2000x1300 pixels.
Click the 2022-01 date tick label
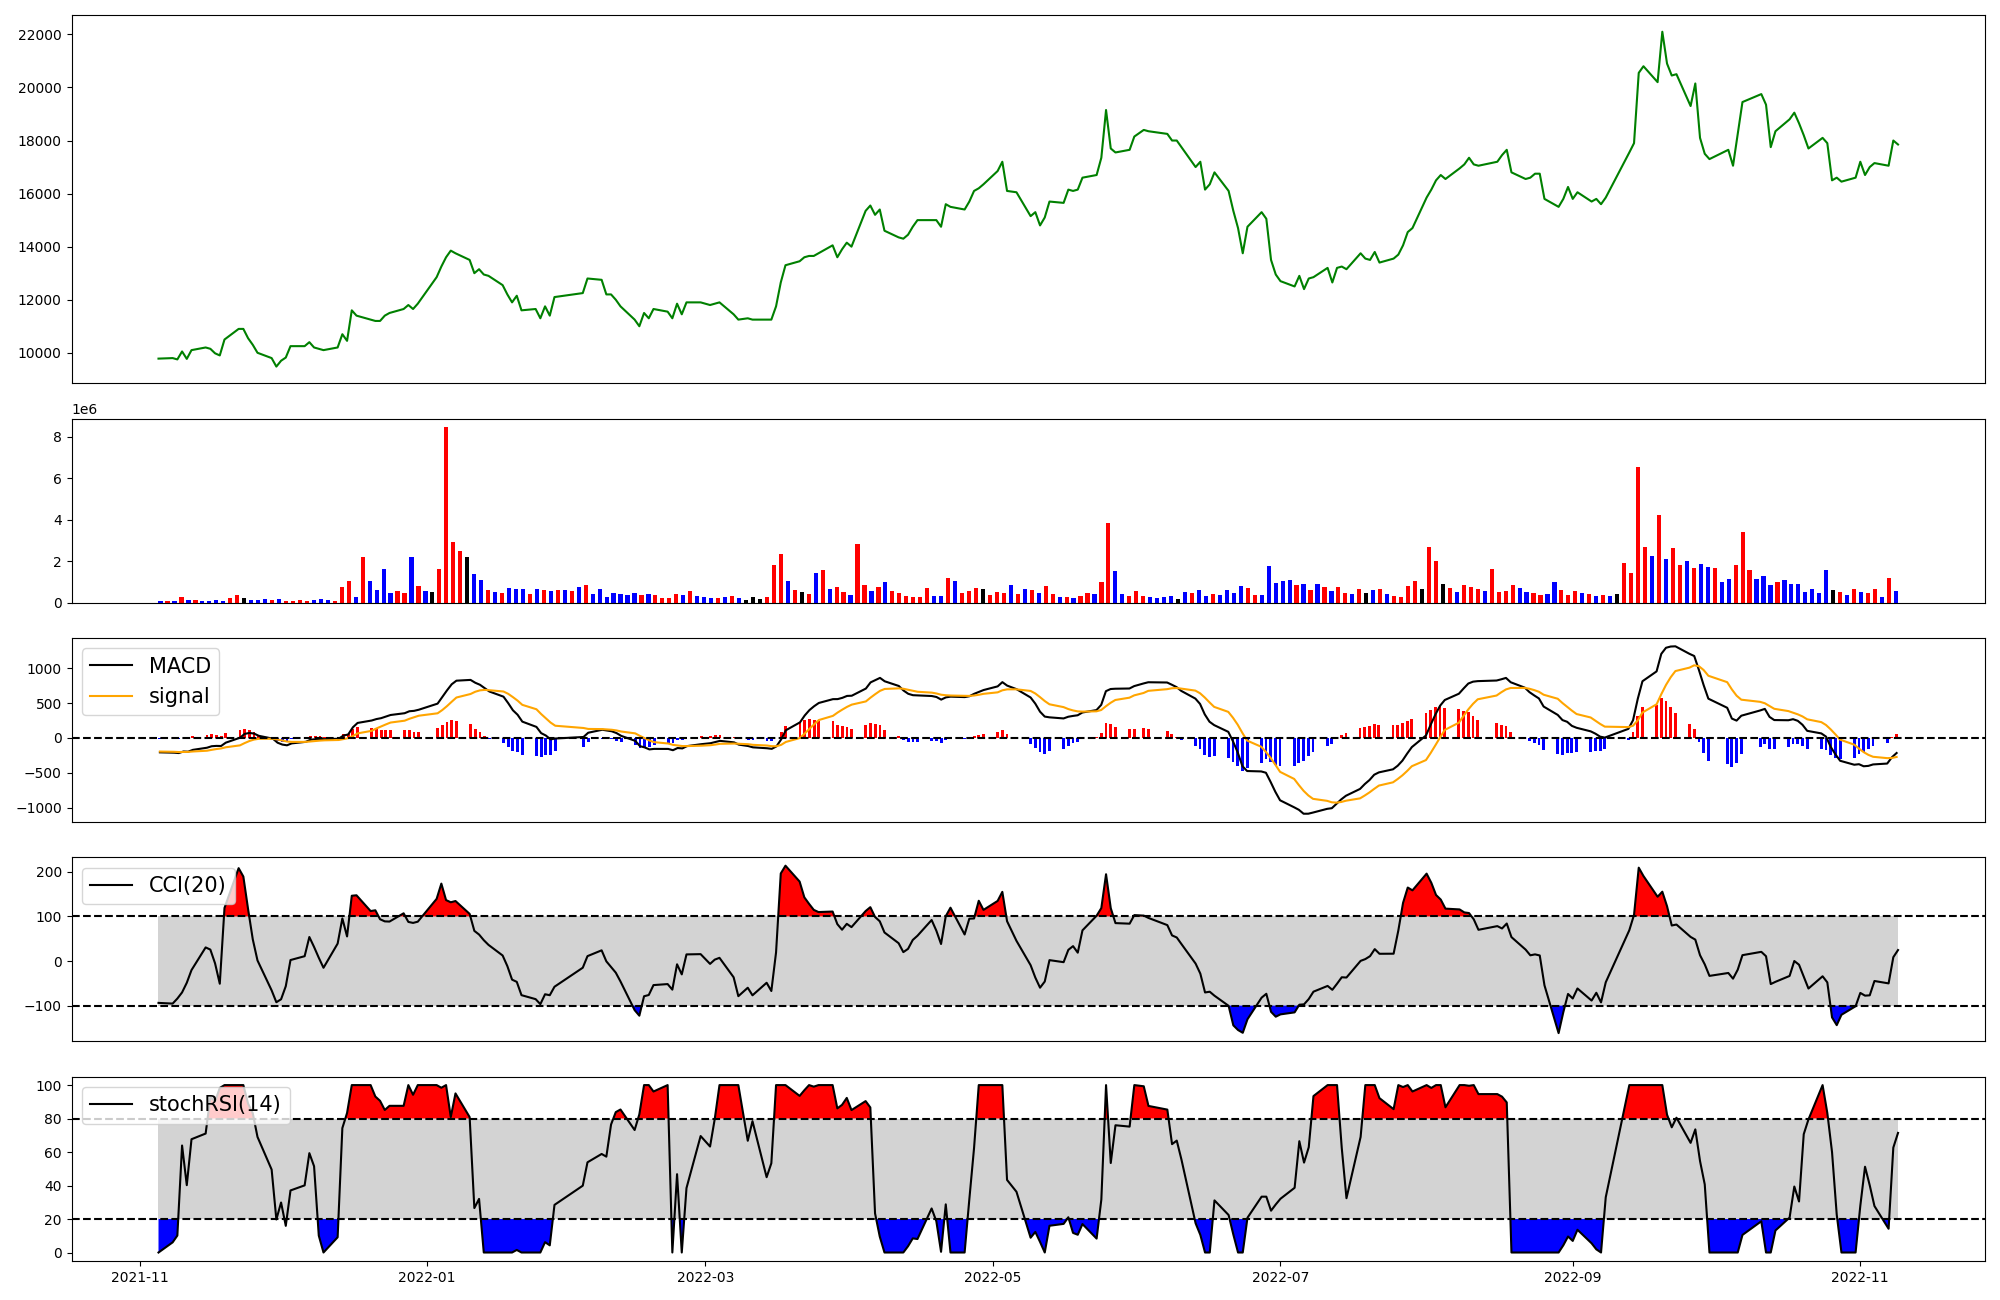pyautogui.click(x=428, y=1277)
